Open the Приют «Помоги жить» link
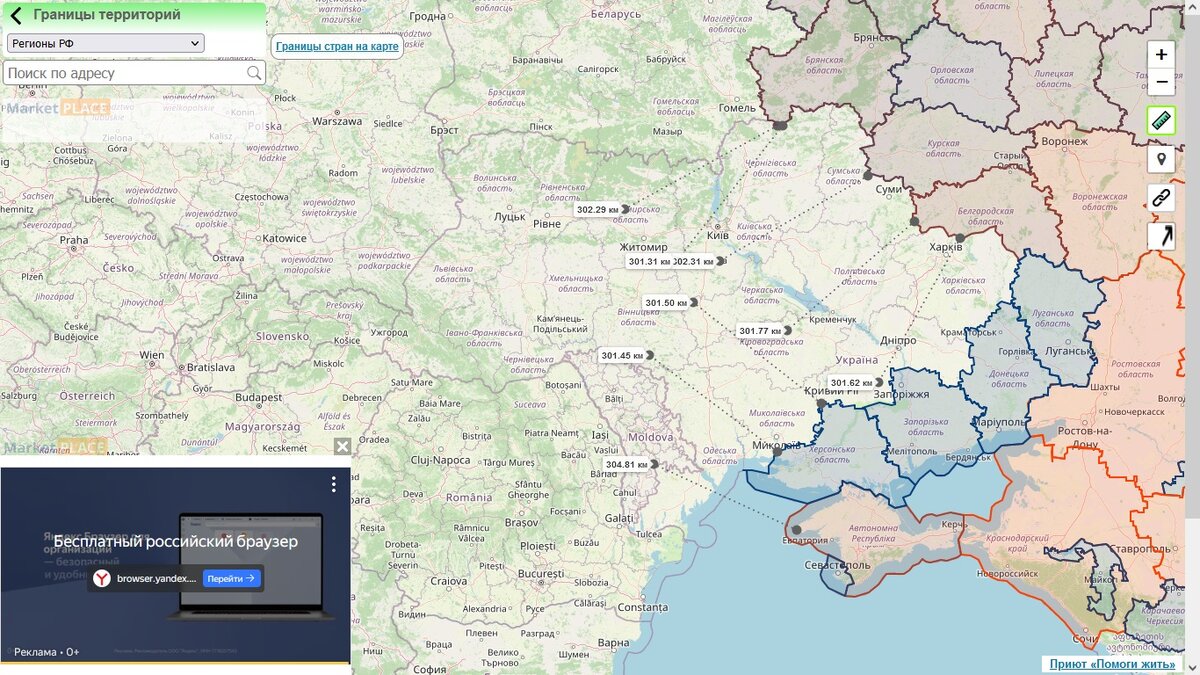This screenshot has height=675, width=1200. point(1112,664)
